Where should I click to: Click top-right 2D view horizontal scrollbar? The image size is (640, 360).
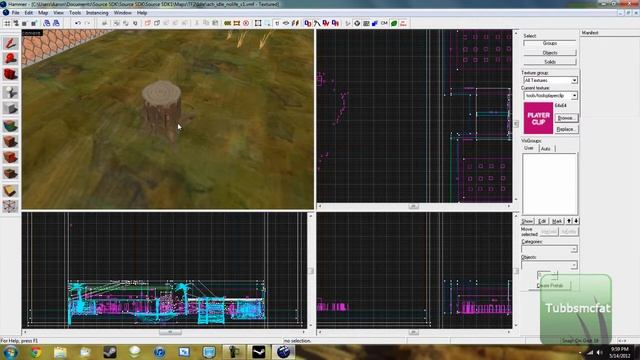tap(414, 206)
